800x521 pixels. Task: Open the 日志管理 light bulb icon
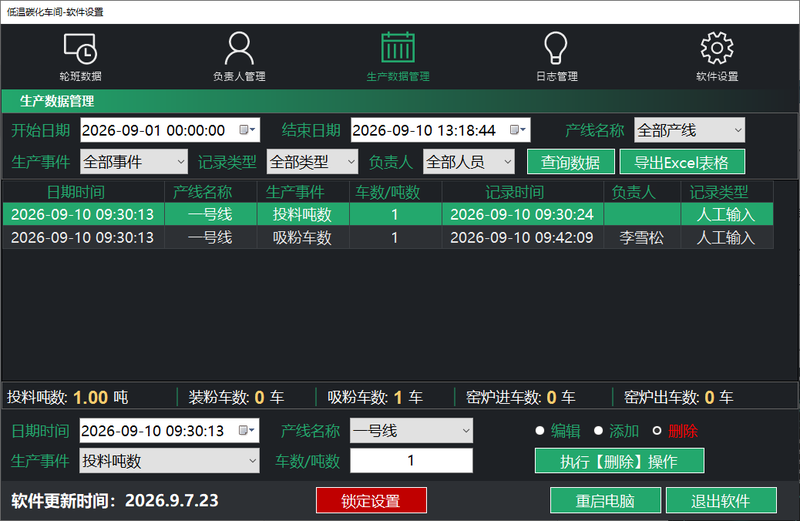pos(556,48)
